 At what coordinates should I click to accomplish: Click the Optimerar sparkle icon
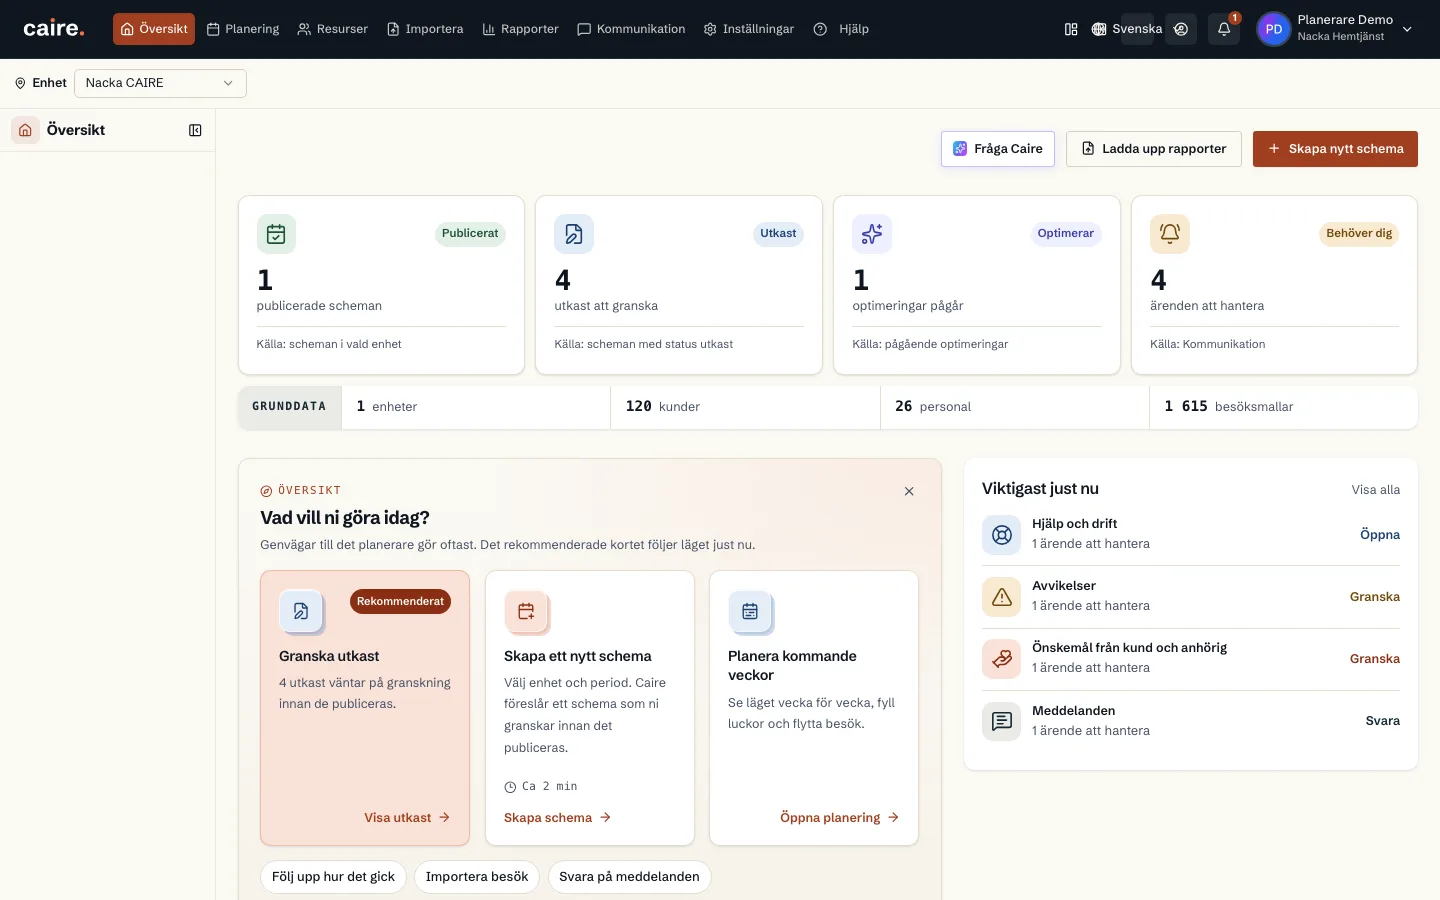pos(872,234)
